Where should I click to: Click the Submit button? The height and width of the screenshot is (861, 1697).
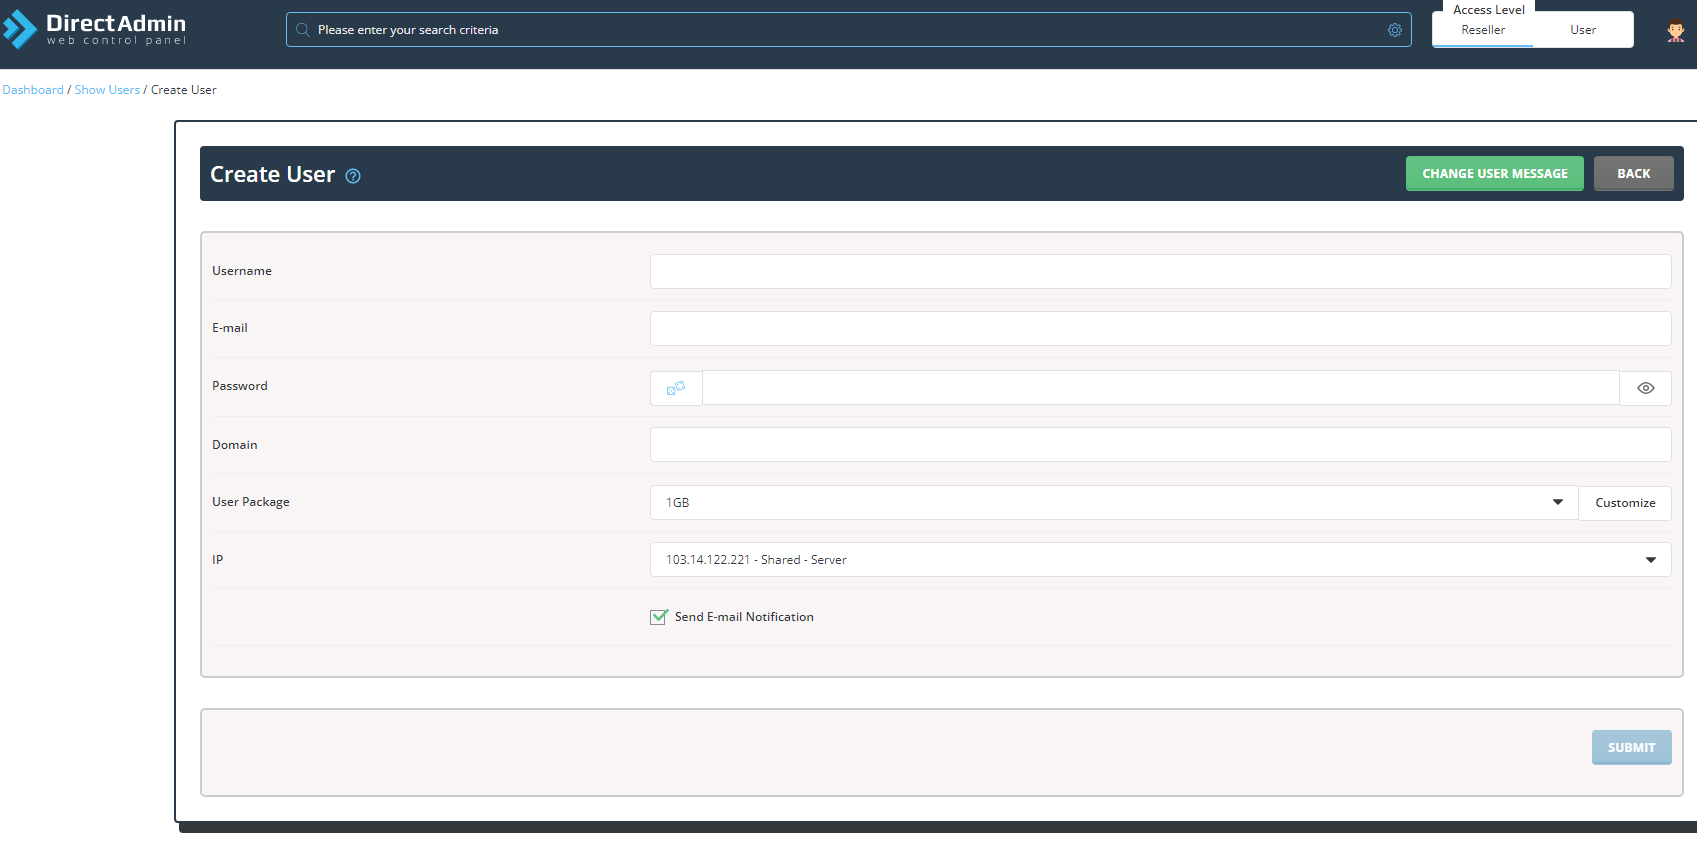pyautogui.click(x=1631, y=748)
